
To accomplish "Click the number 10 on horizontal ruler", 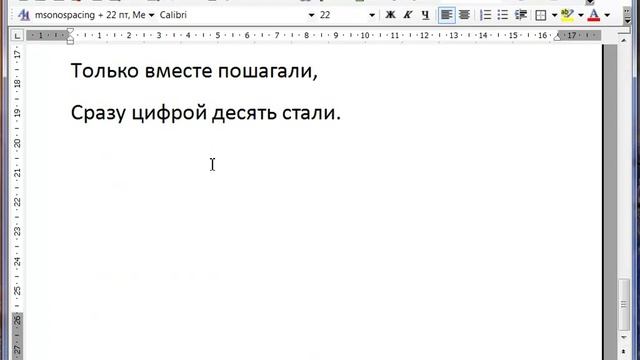I will [x=364, y=36].
